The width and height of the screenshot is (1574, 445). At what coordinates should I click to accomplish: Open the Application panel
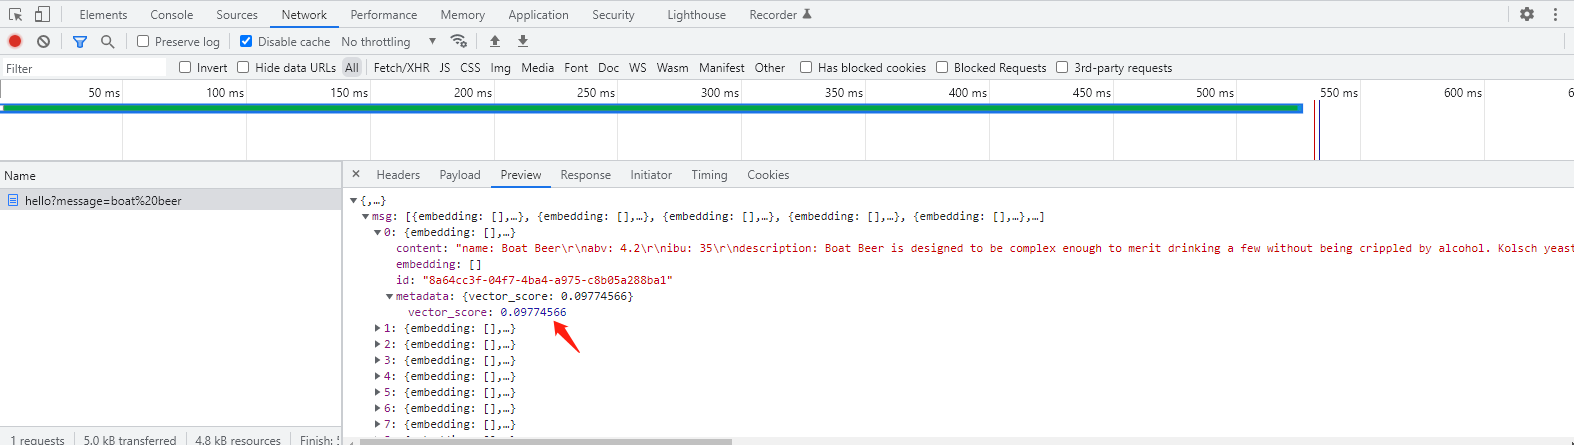[538, 14]
